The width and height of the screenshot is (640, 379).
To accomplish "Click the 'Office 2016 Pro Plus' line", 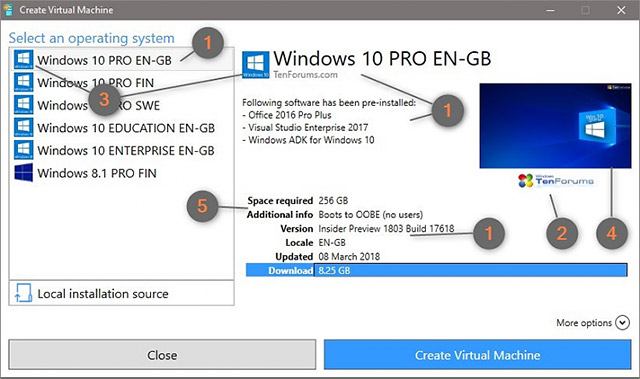I will click(287, 115).
